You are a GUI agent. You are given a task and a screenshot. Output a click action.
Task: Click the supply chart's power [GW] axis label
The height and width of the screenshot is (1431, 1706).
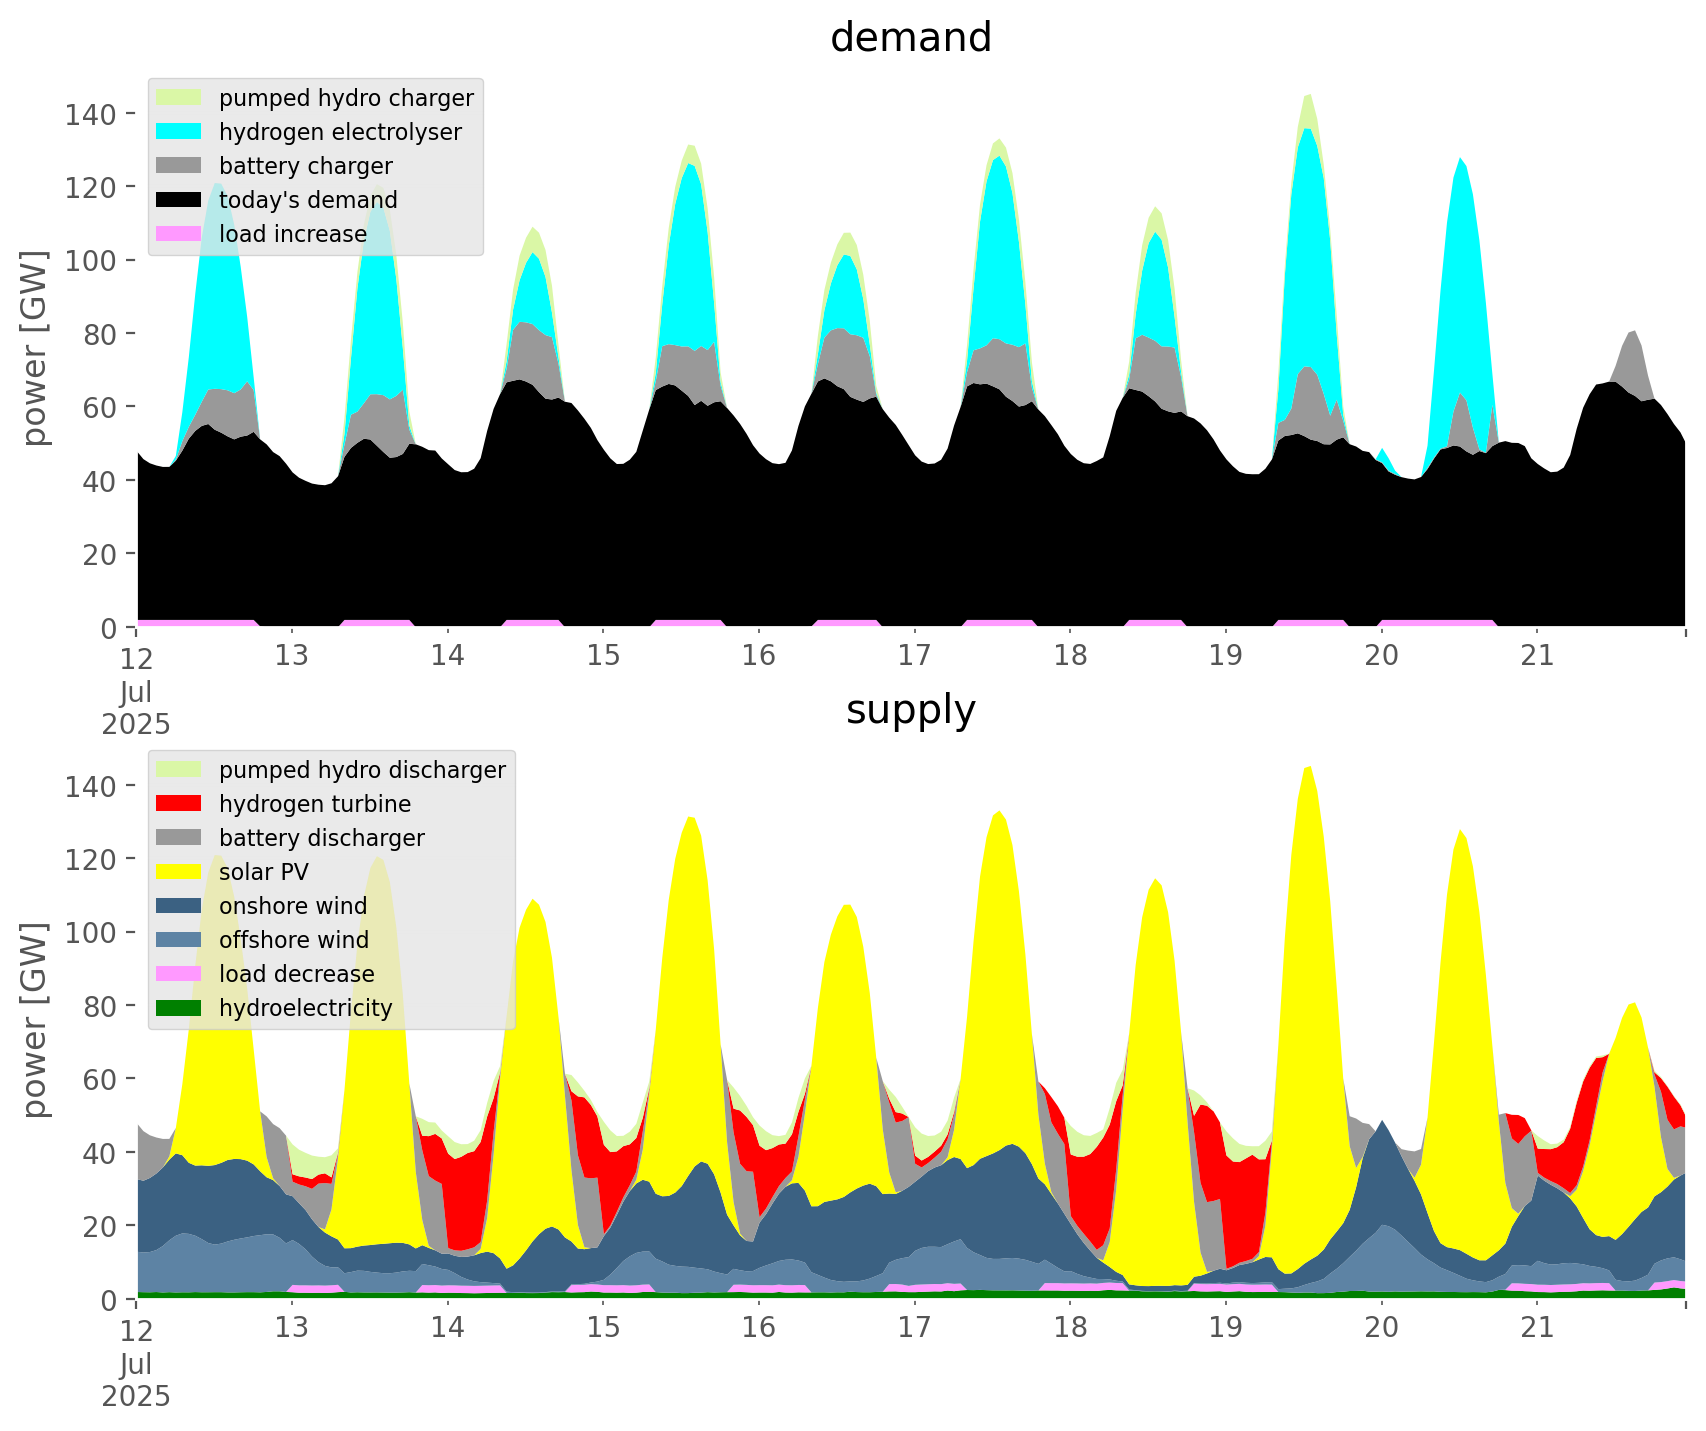[x=36, y=1020]
